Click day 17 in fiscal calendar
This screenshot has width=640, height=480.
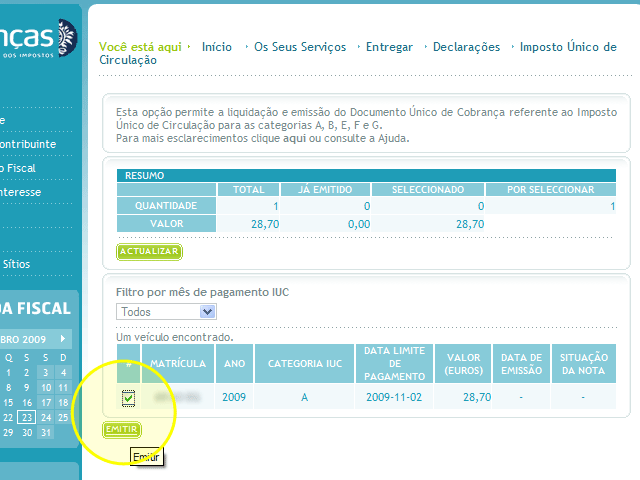46,403
